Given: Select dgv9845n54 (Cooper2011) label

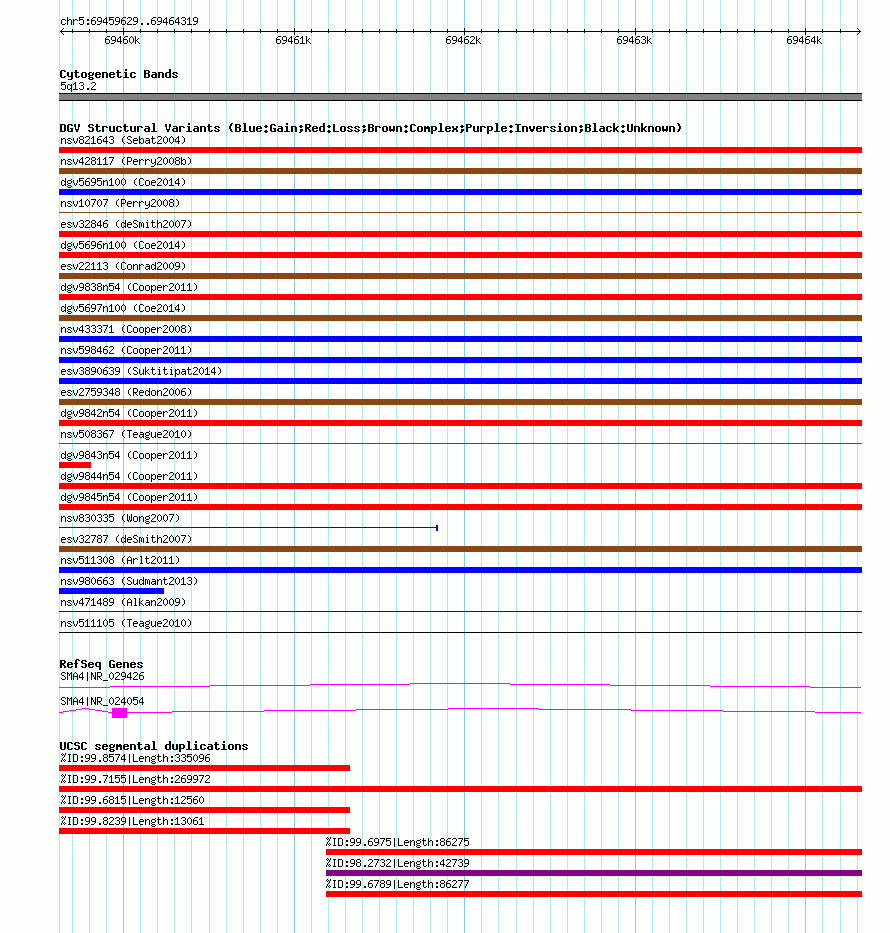Looking at the screenshot, I should point(129,497).
